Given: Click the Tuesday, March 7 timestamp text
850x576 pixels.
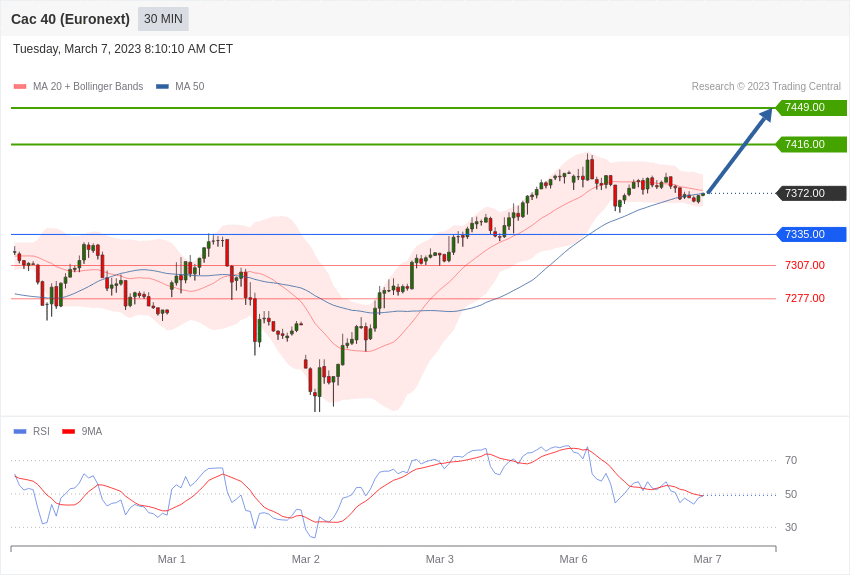Looking at the screenshot, I should coord(123,49).
